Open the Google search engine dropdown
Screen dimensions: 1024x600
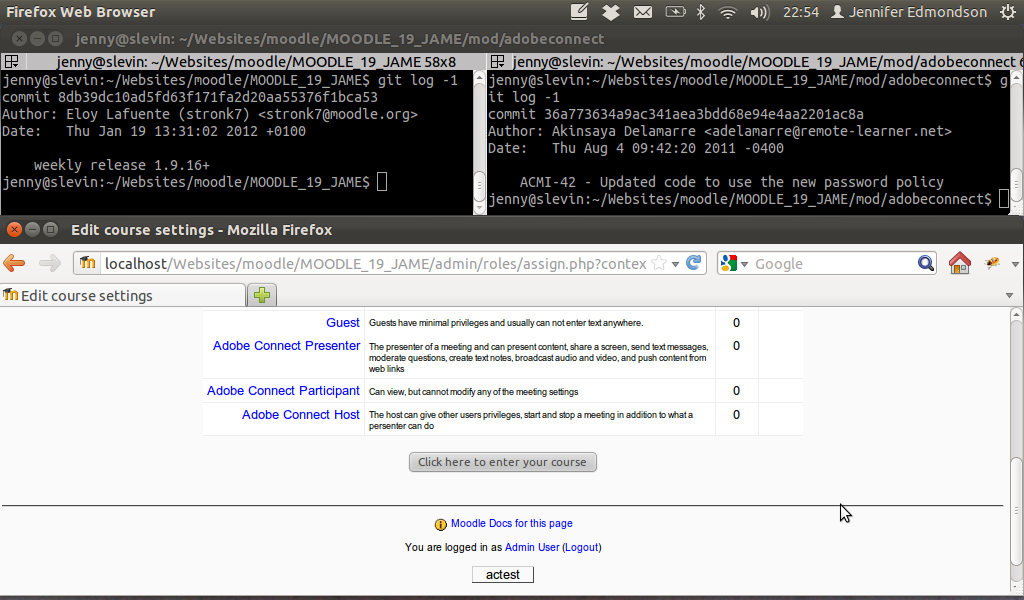tap(733, 263)
